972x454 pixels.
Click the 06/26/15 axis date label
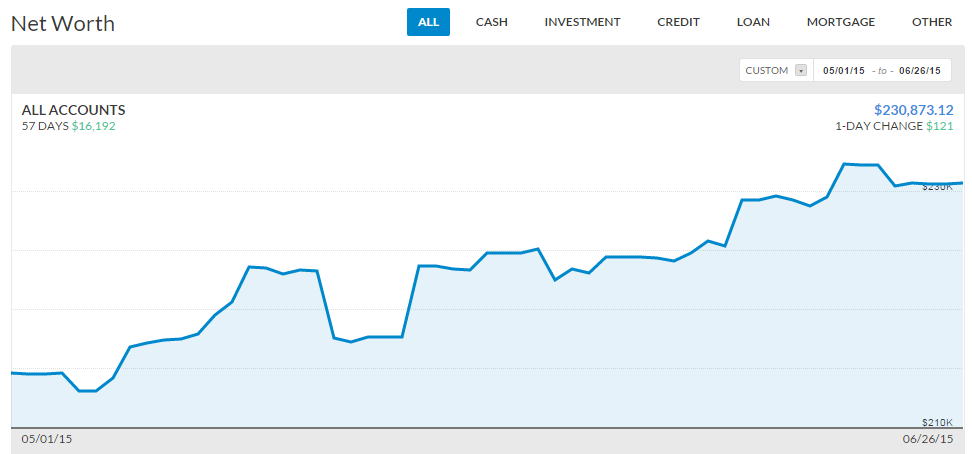click(927, 439)
